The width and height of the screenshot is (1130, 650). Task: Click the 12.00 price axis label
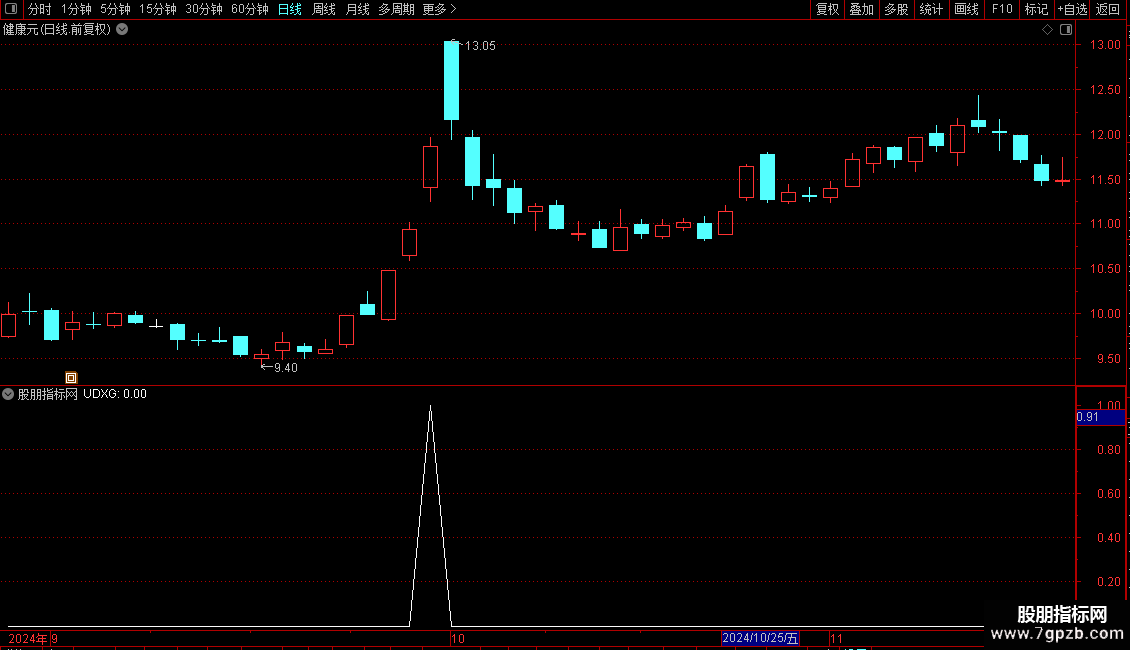1105,135
